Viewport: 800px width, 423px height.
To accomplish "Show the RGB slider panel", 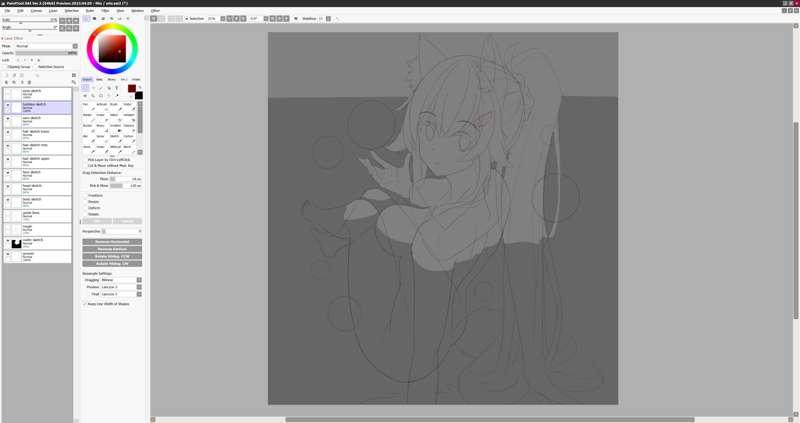I will (x=94, y=18).
